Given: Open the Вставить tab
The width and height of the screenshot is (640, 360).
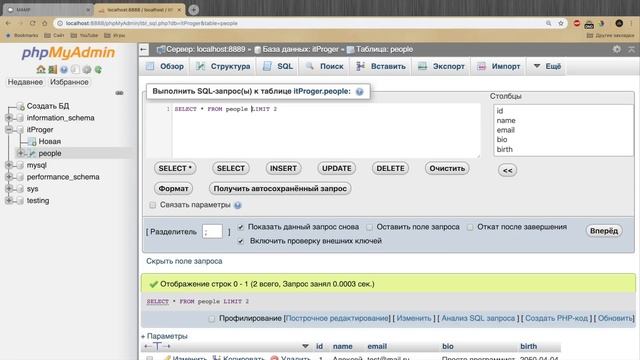Looking at the screenshot, I should pos(380,66).
